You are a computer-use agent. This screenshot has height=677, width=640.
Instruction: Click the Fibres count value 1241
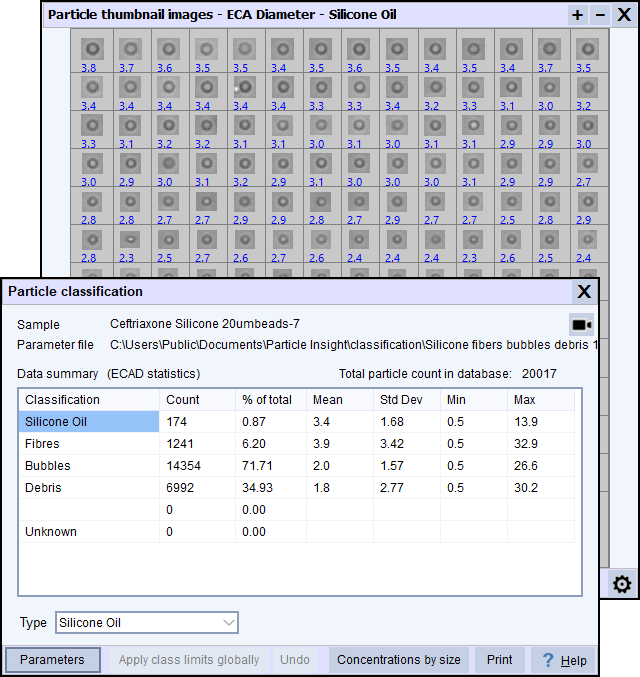coord(180,443)
